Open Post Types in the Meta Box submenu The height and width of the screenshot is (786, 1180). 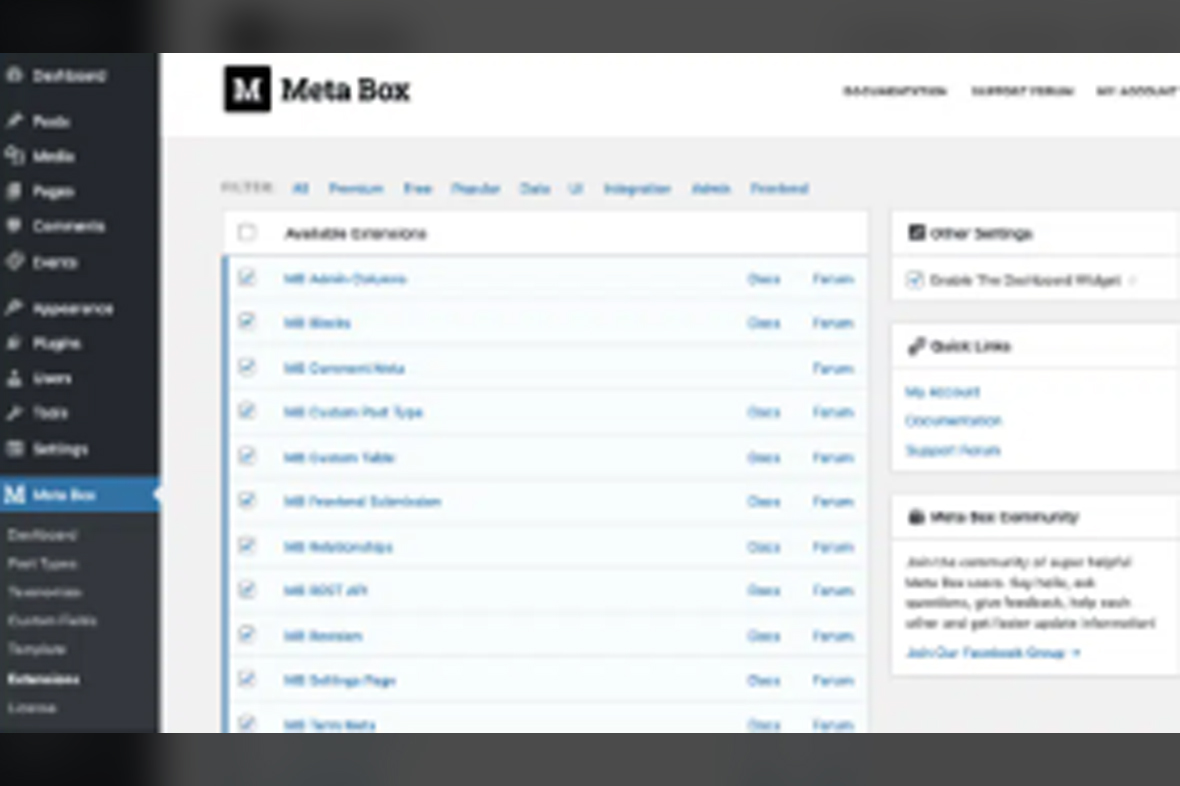tap(42, 563)
